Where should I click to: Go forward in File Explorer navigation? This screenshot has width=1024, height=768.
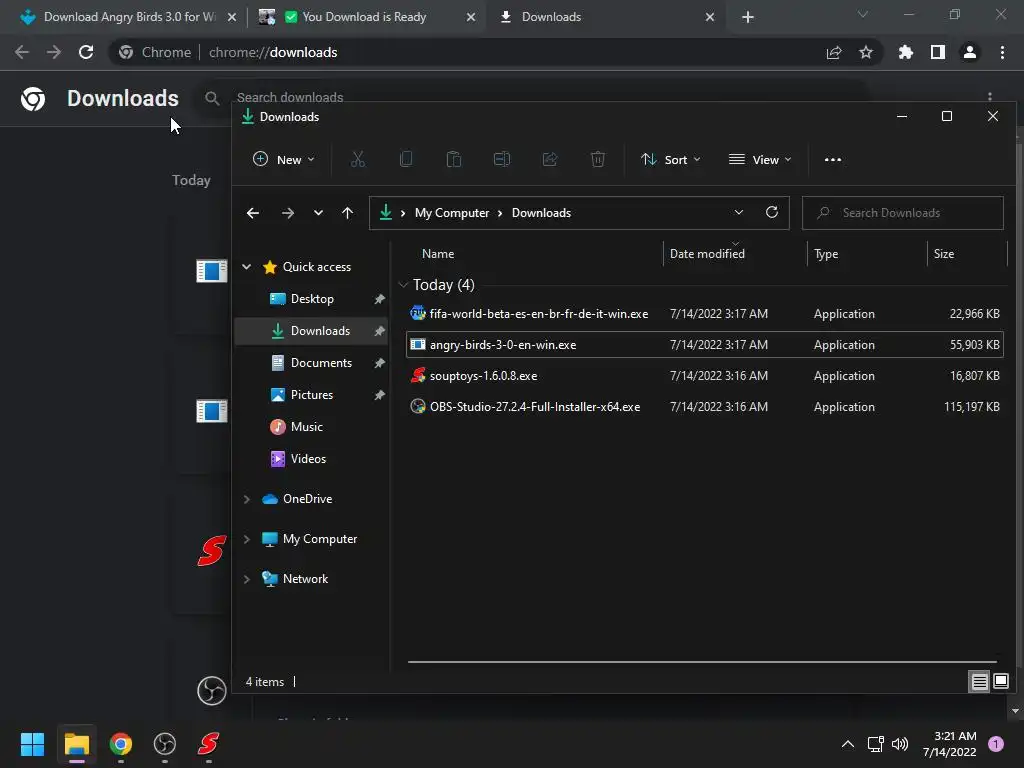[x=287, y=213]
